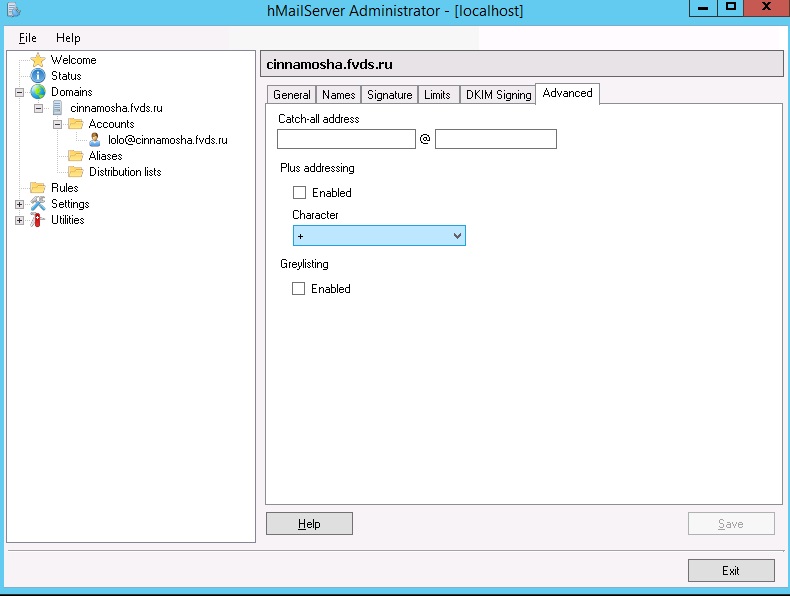Switch to the DKIM Signing tab
Screen dimensions: 790x596
tap(498, 95)
